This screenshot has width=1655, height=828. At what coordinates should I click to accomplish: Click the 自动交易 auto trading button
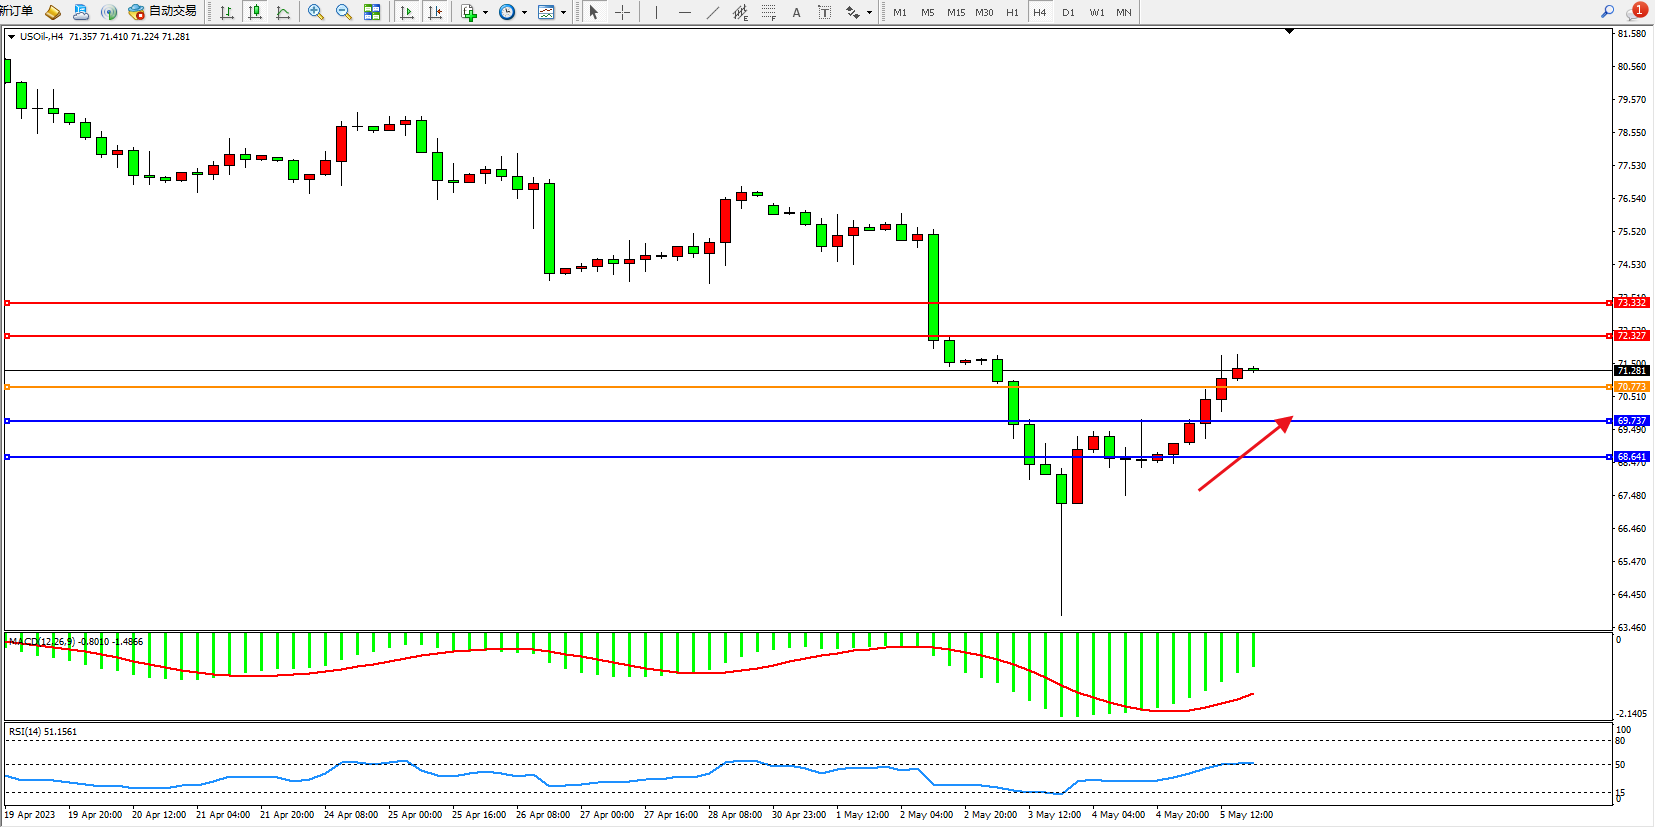(163, 11)
